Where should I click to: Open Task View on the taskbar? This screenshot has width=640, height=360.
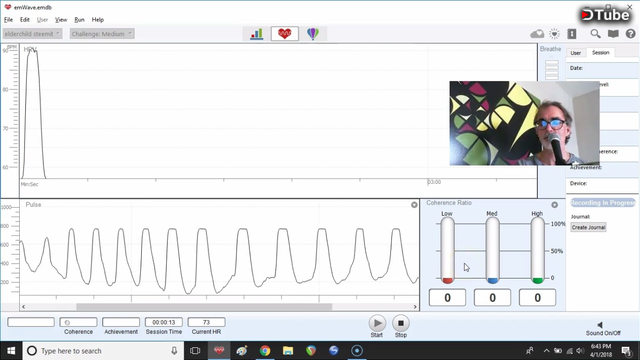click(195, 351)
